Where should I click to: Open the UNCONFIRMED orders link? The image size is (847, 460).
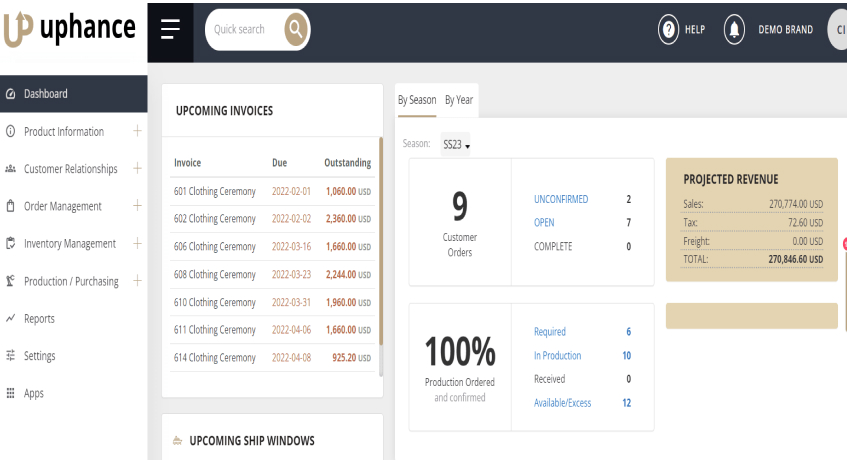[x=561, y=200]
